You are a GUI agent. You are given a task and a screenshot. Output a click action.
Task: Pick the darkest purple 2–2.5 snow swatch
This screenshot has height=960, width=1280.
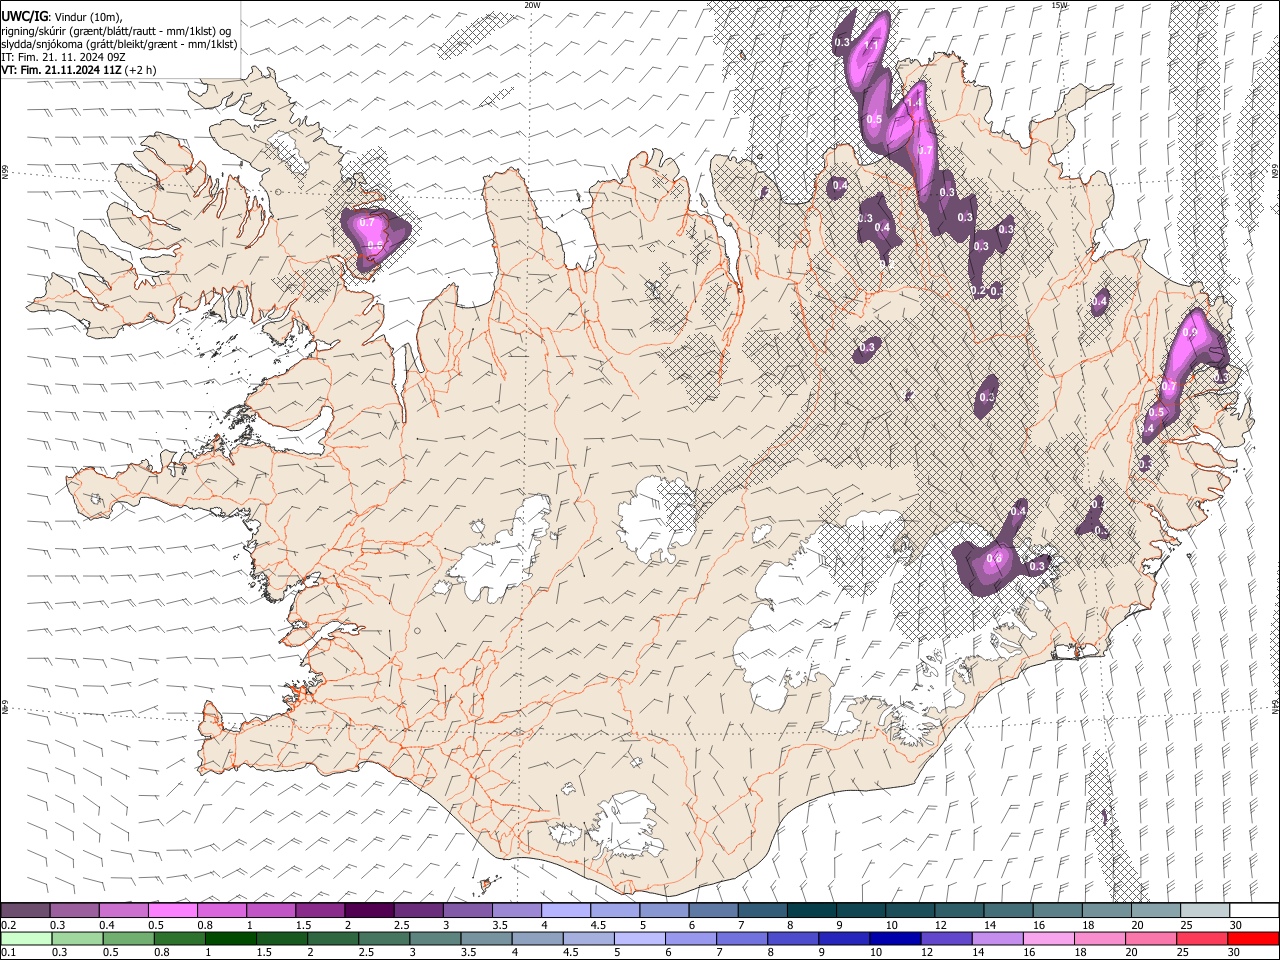[369, 910]
